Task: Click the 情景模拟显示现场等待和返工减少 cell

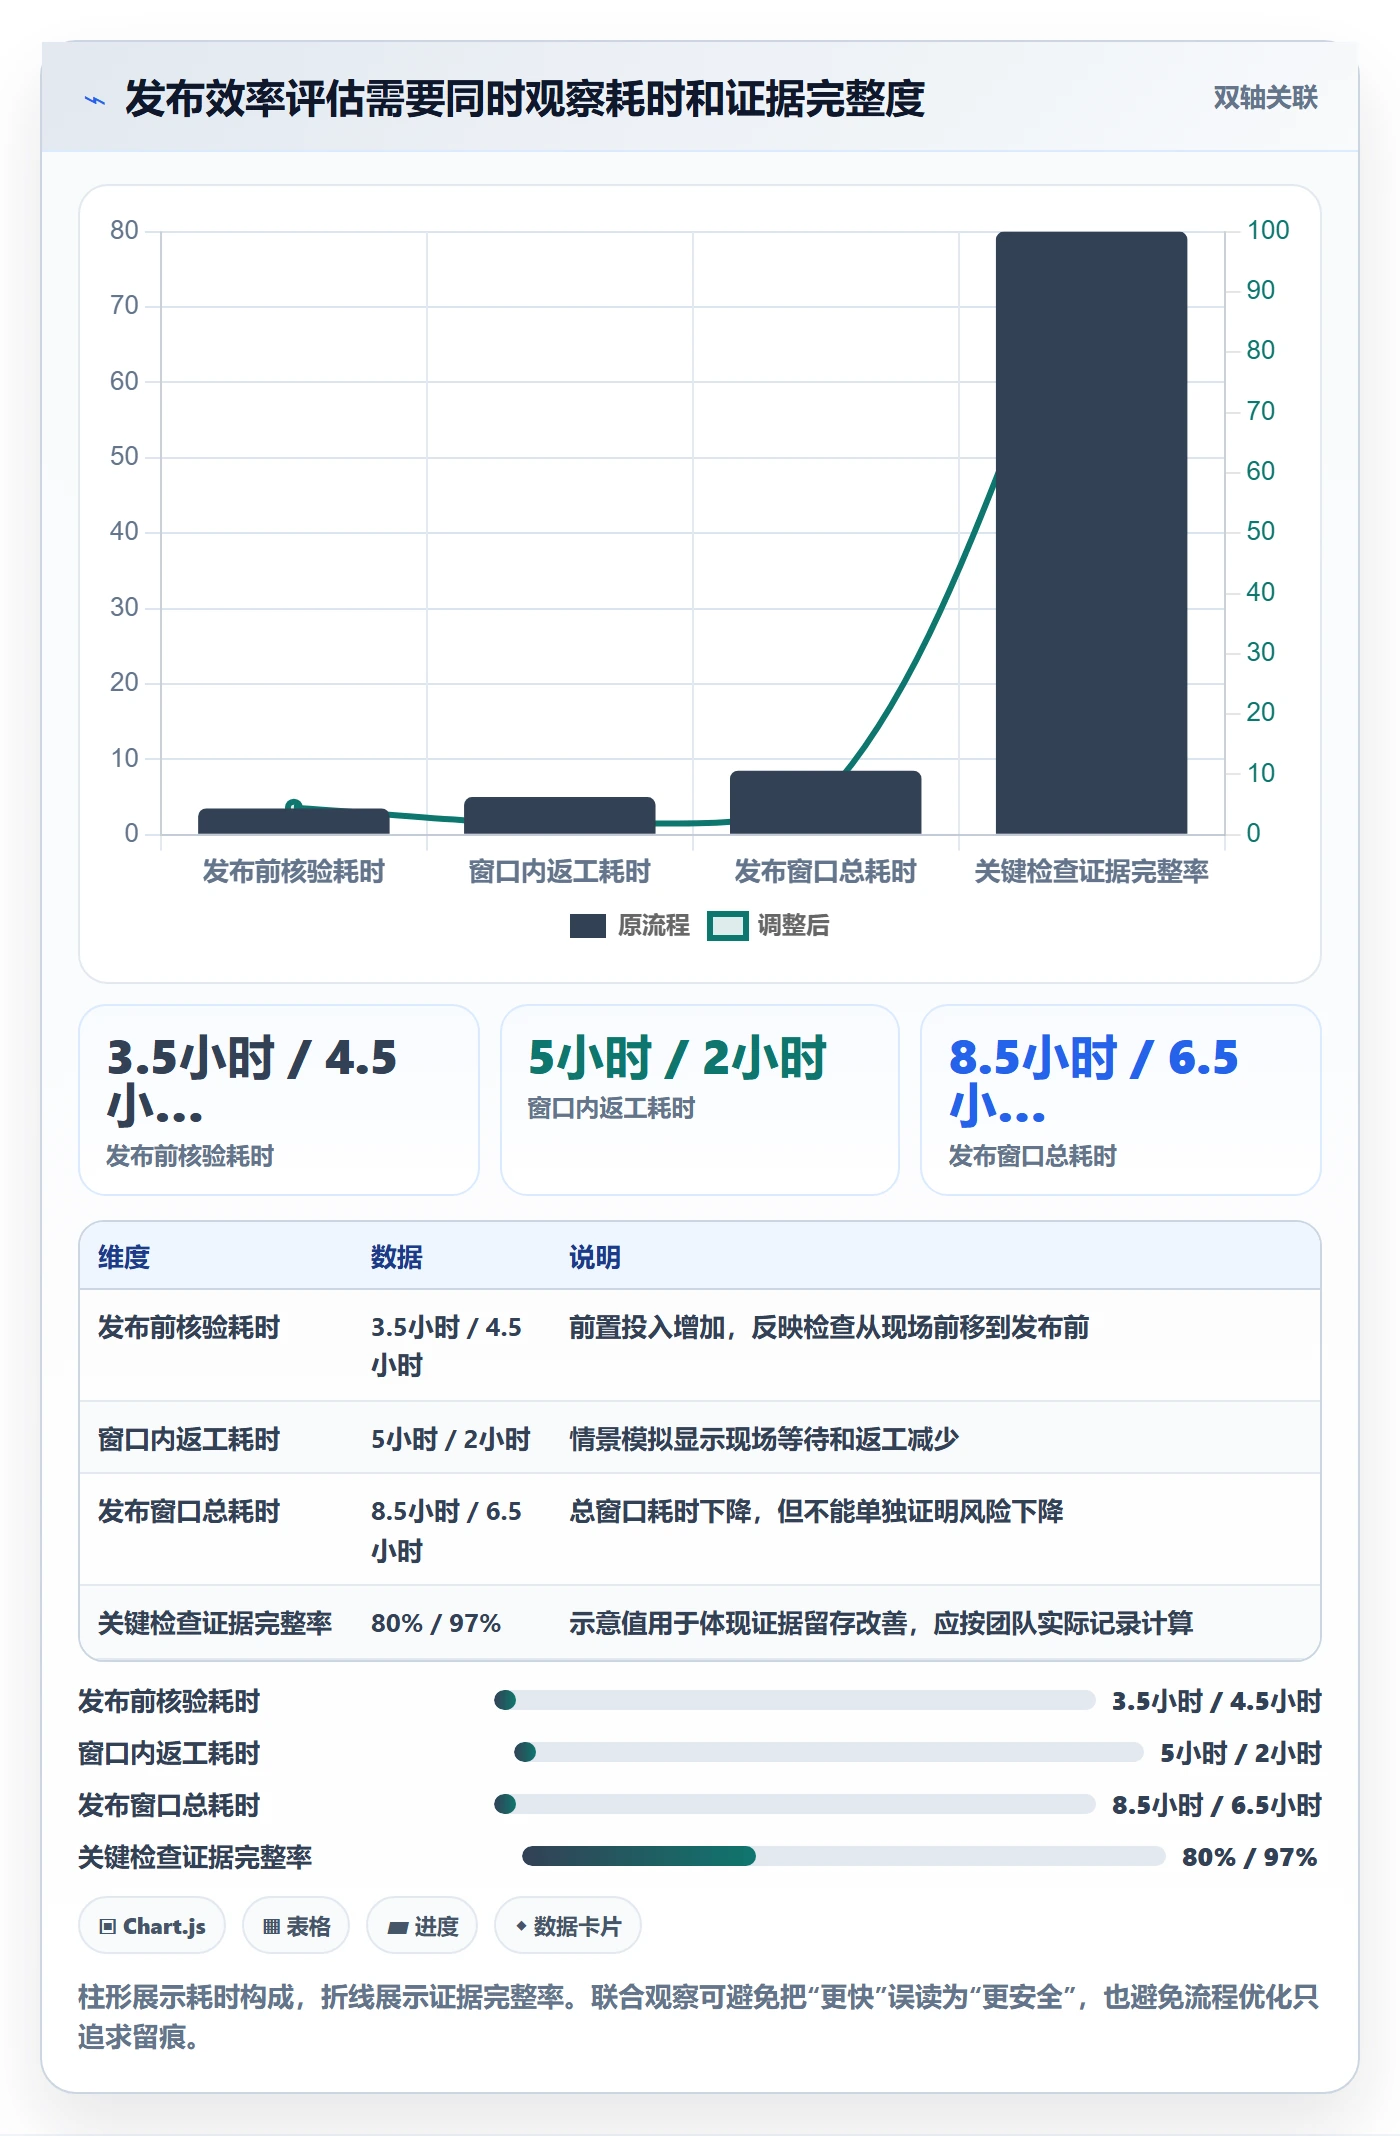Action: point(764,1439)
